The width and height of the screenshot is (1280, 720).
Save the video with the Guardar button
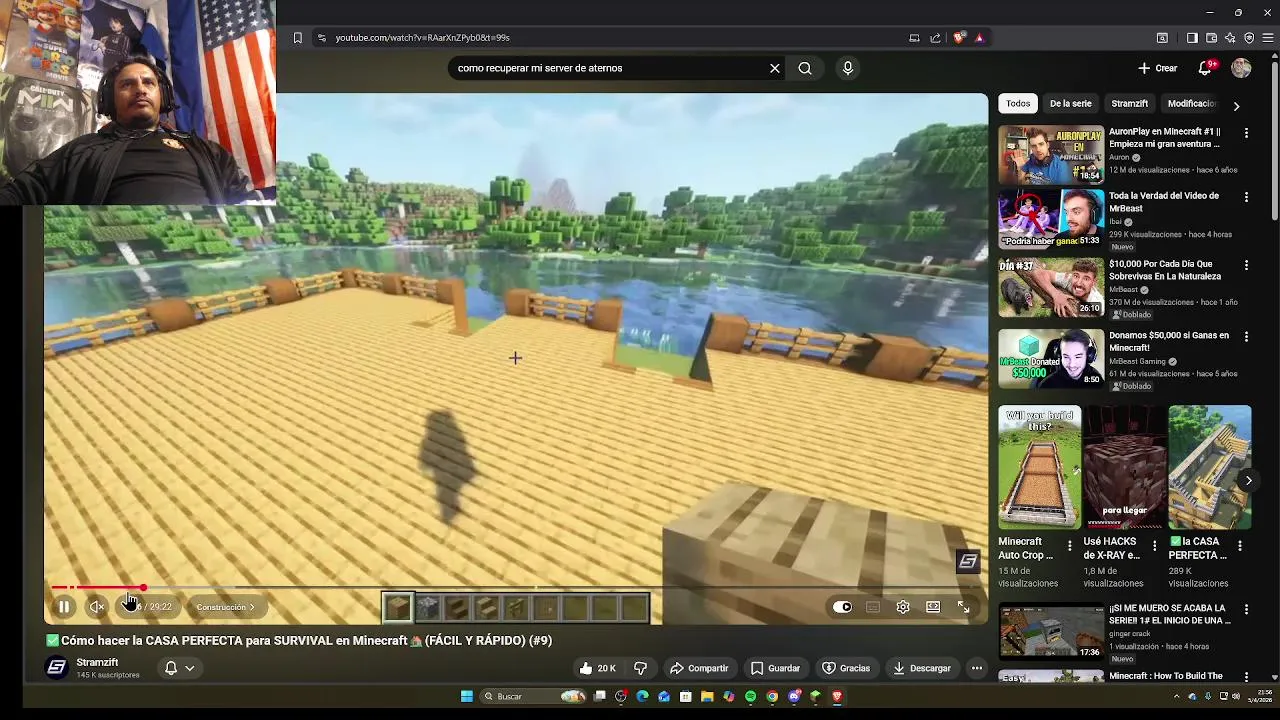(x=775, y=668)
